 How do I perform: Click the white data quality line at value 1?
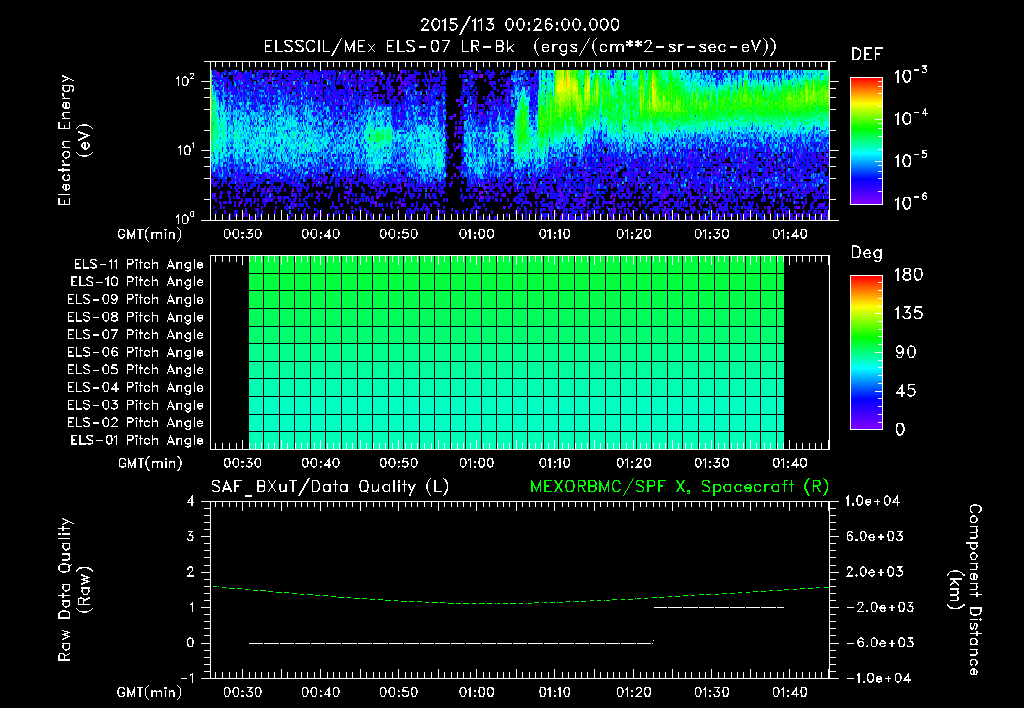click(718, 607)
